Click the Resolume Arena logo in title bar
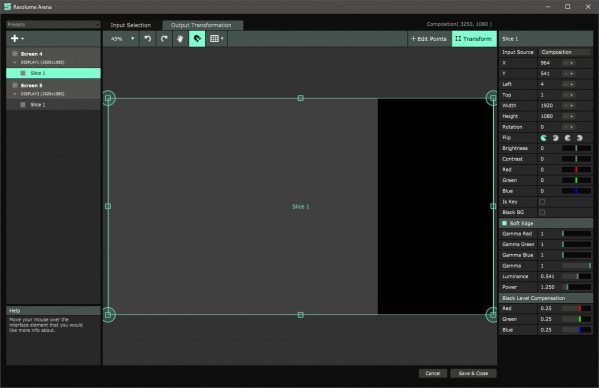 [x=7, y=6]
